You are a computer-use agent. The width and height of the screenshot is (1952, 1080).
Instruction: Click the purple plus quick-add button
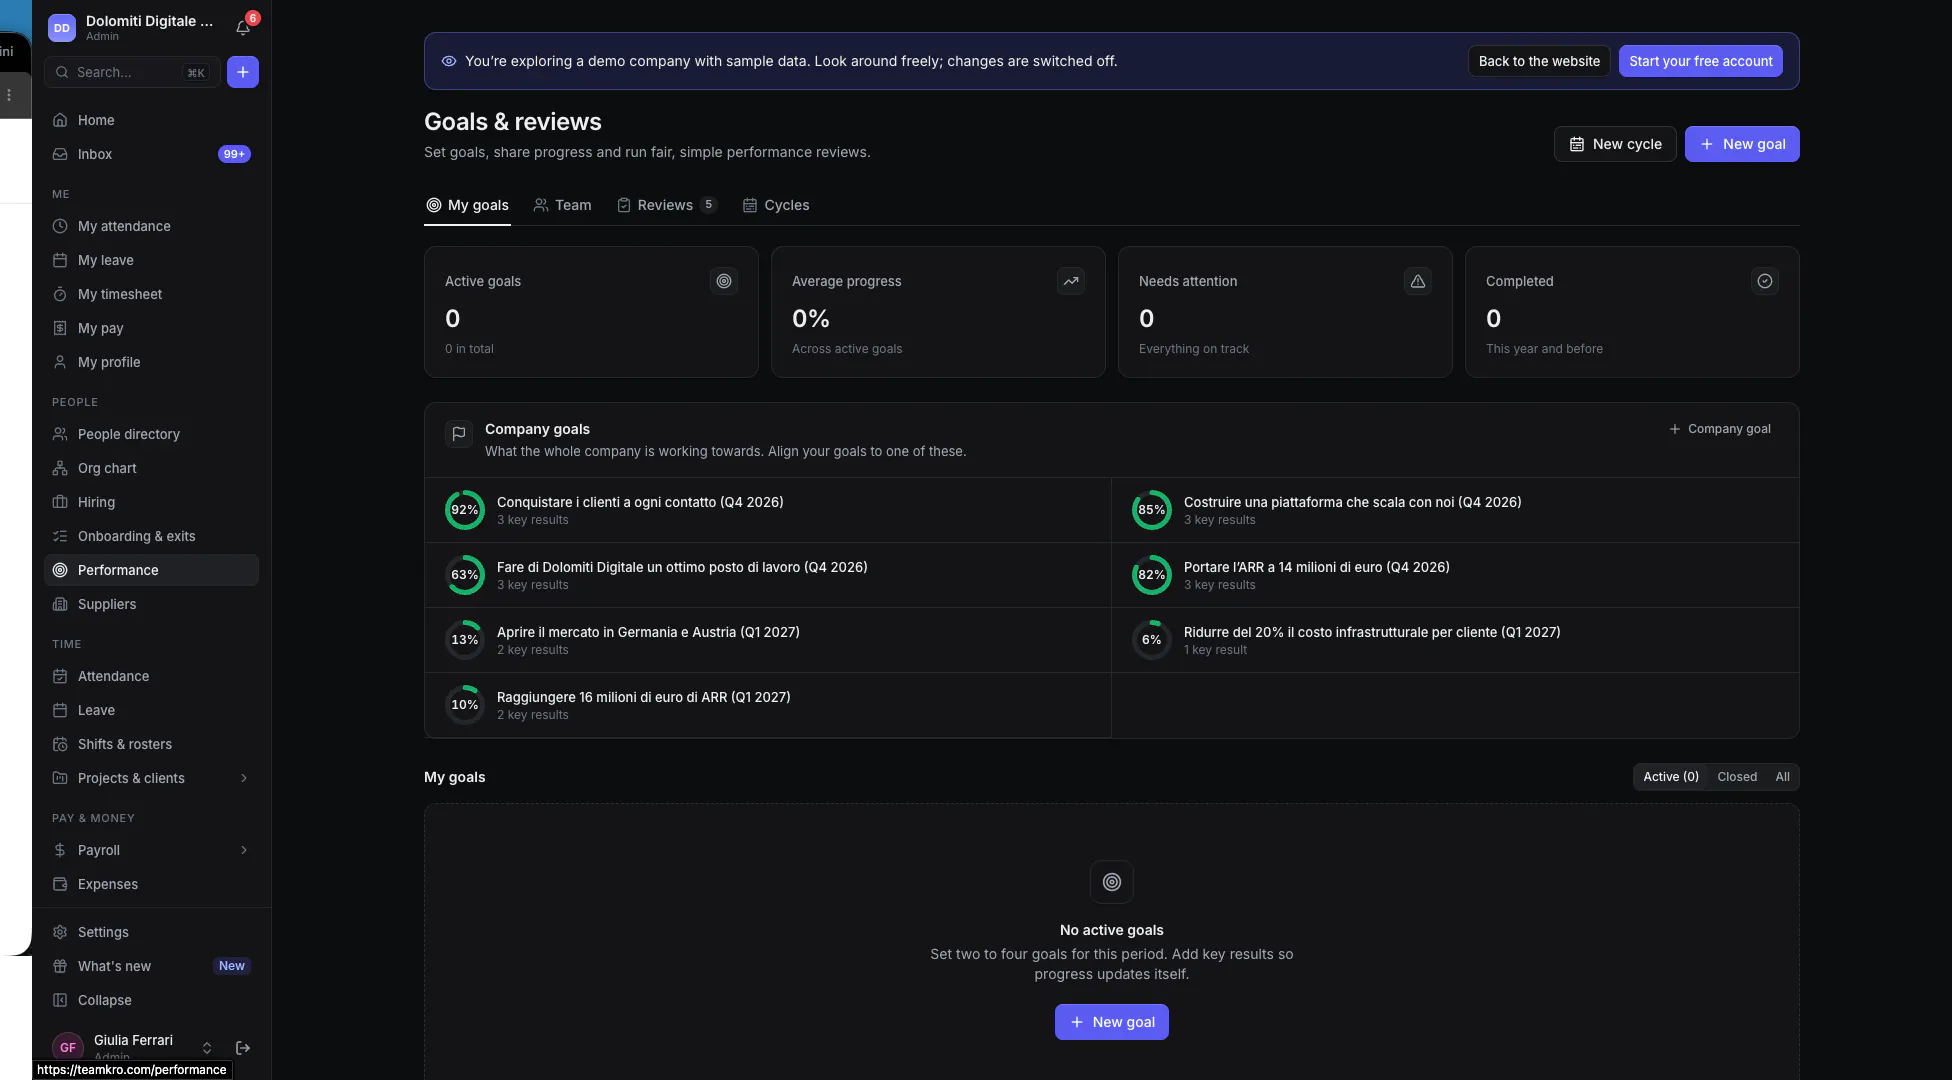[243, 72]
